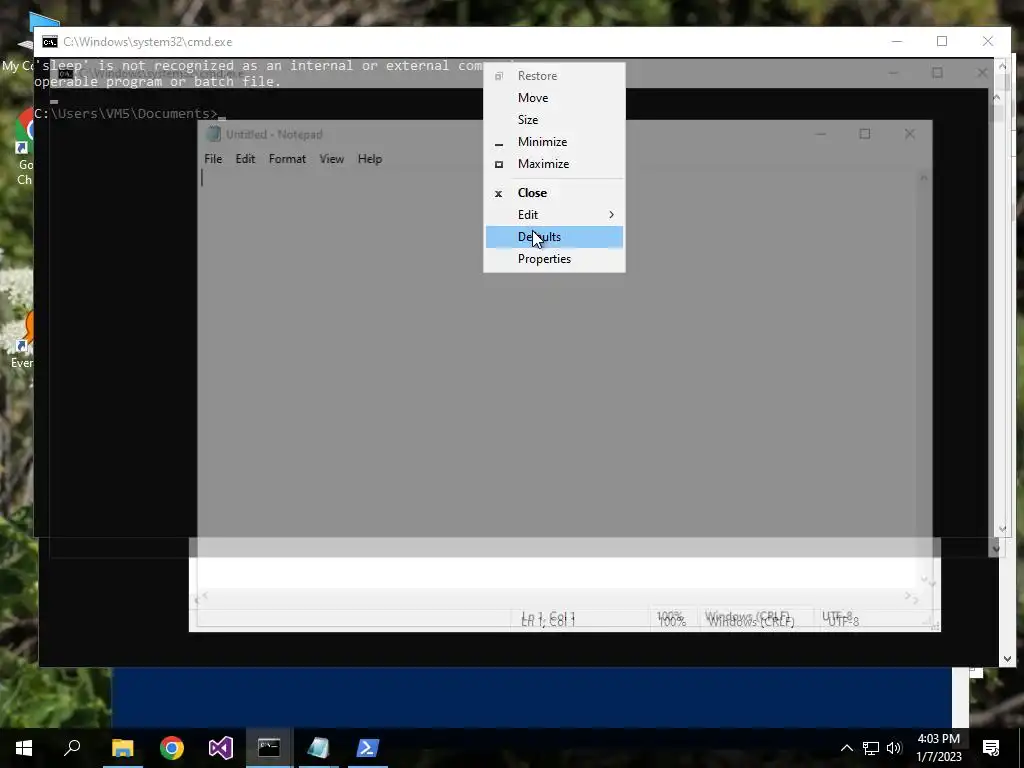Click the Notepad title bar icon
The height and width of the screenshot is (768, 1024).
point(213,135)
